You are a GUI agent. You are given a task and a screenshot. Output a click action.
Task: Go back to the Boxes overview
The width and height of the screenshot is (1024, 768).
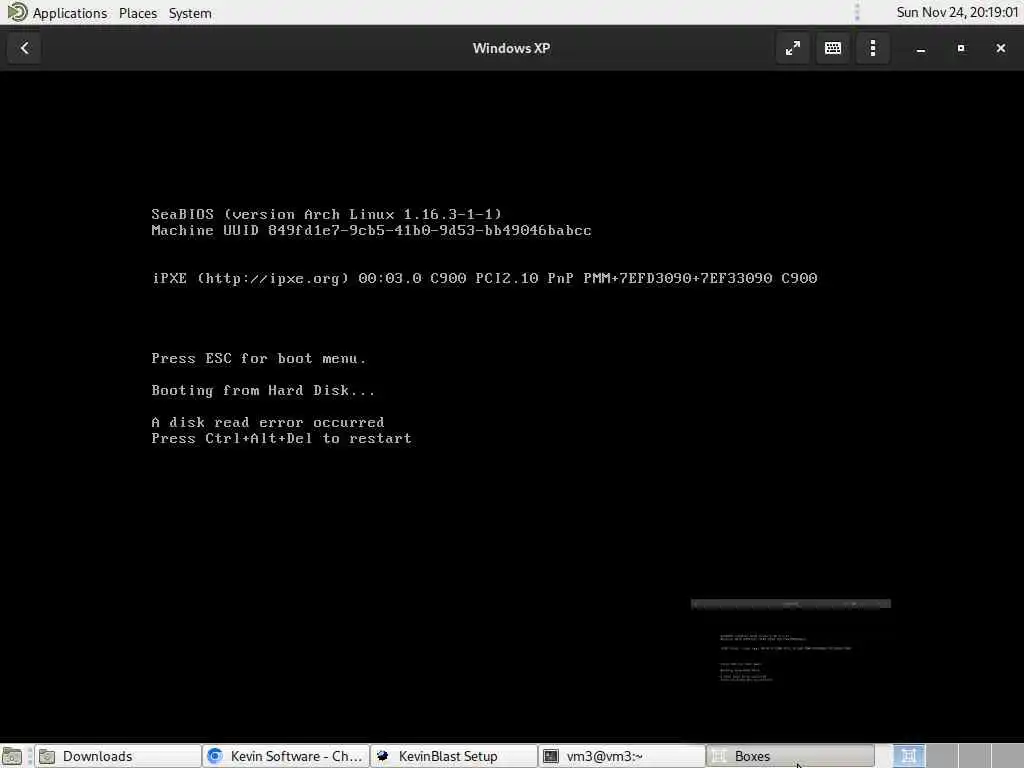pos(24,48)
